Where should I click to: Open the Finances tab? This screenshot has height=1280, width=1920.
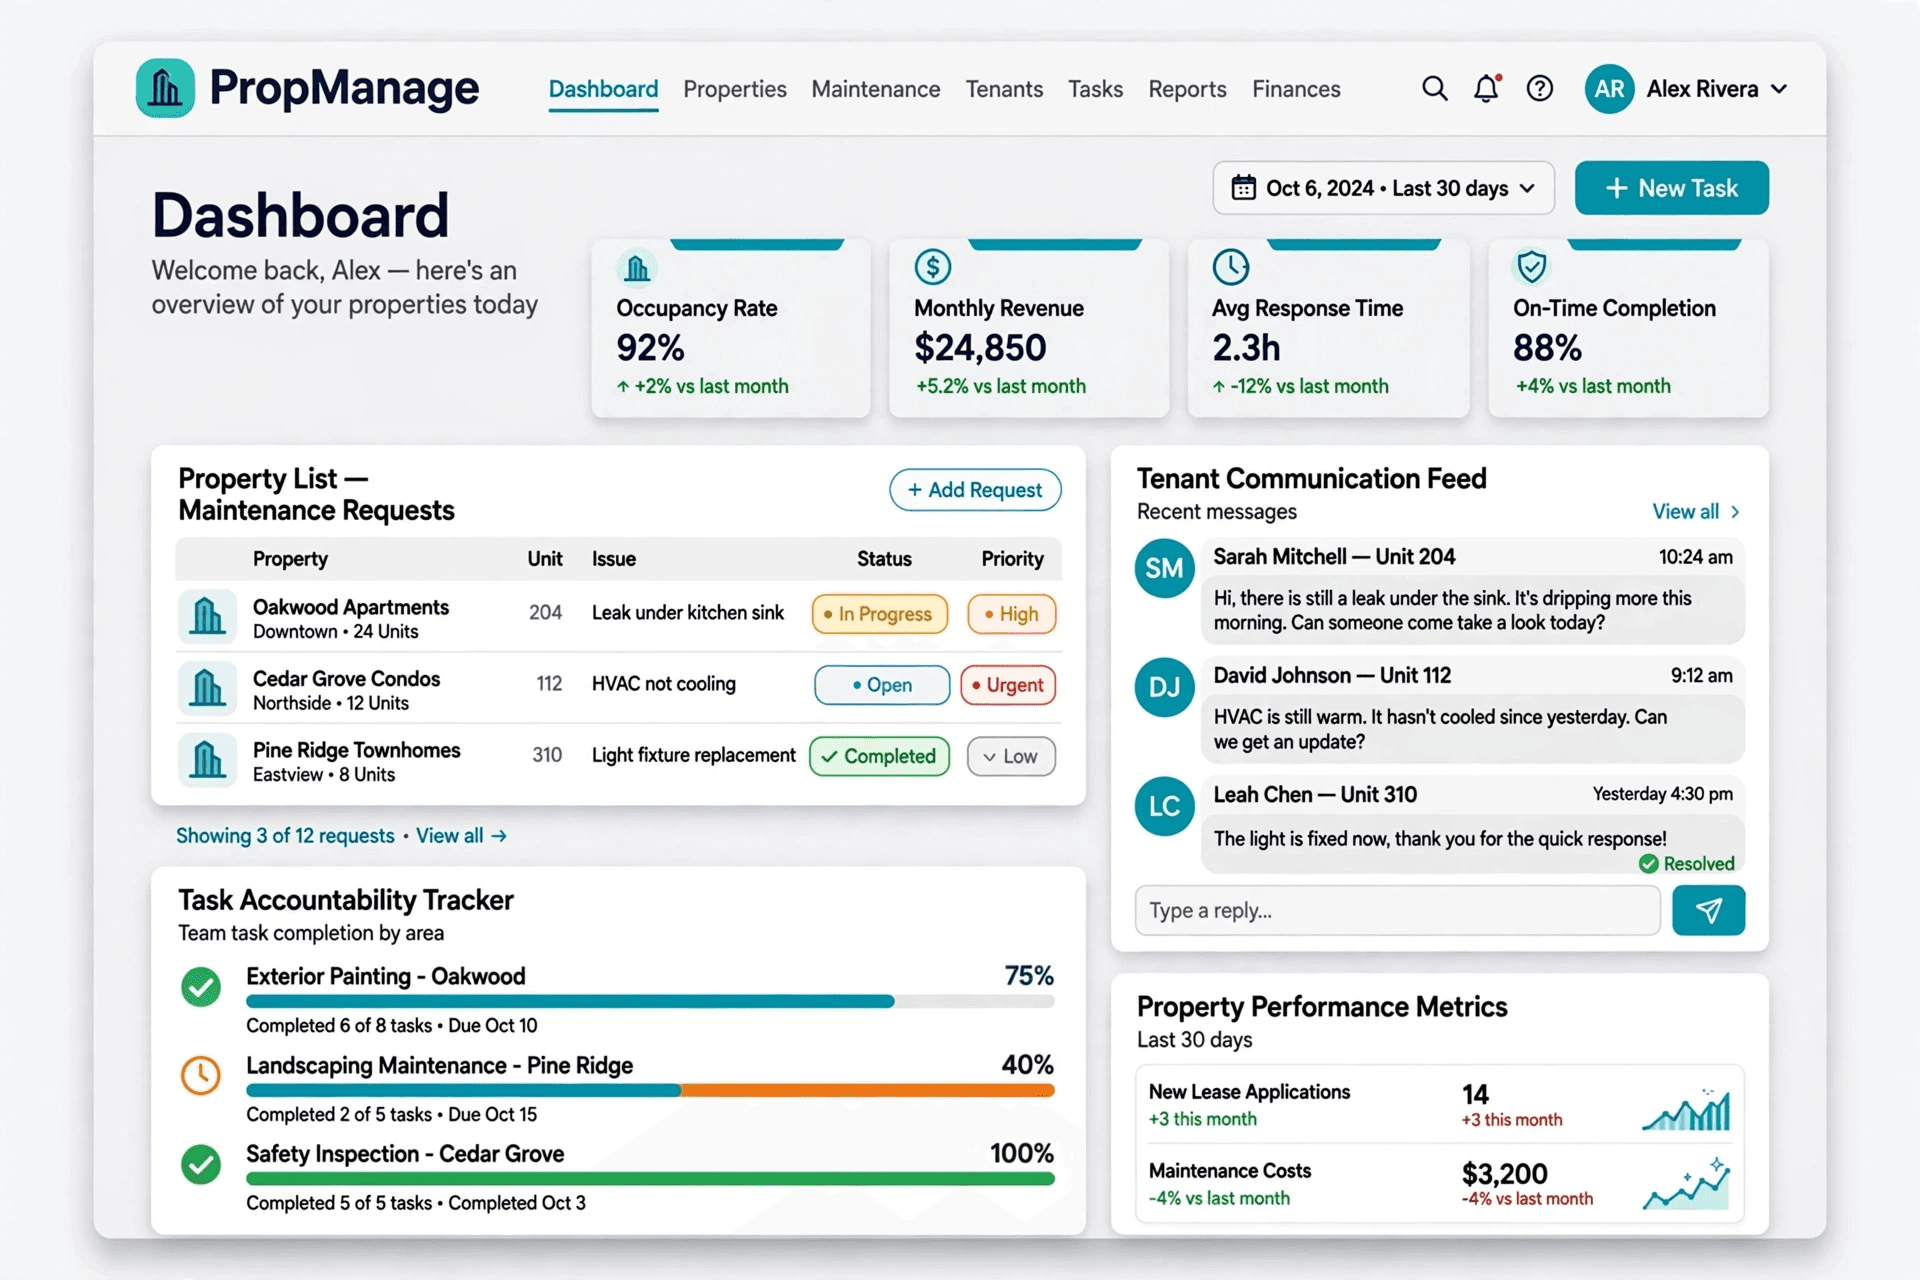click(1296, 89)
